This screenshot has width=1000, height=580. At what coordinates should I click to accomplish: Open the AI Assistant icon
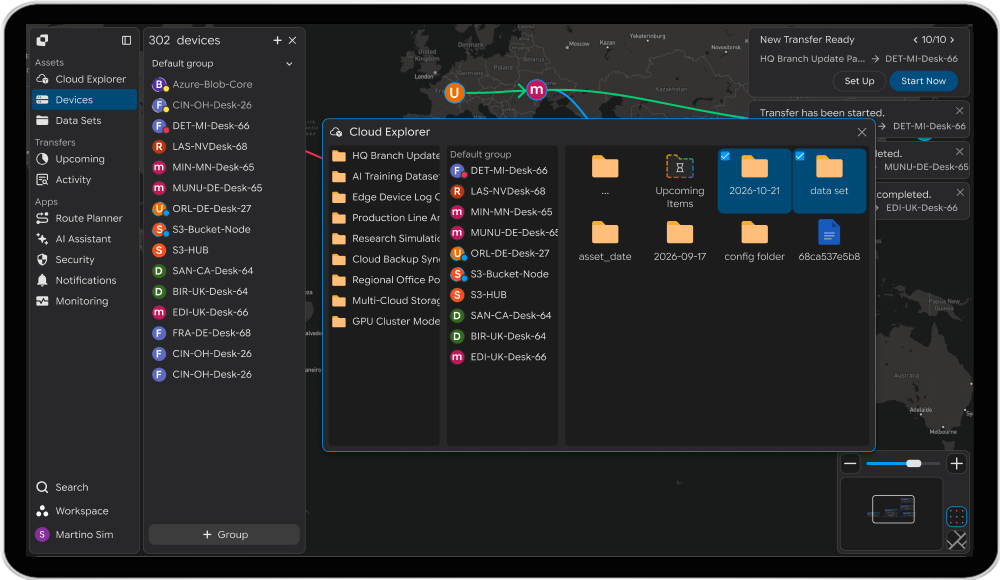[42, 239]
